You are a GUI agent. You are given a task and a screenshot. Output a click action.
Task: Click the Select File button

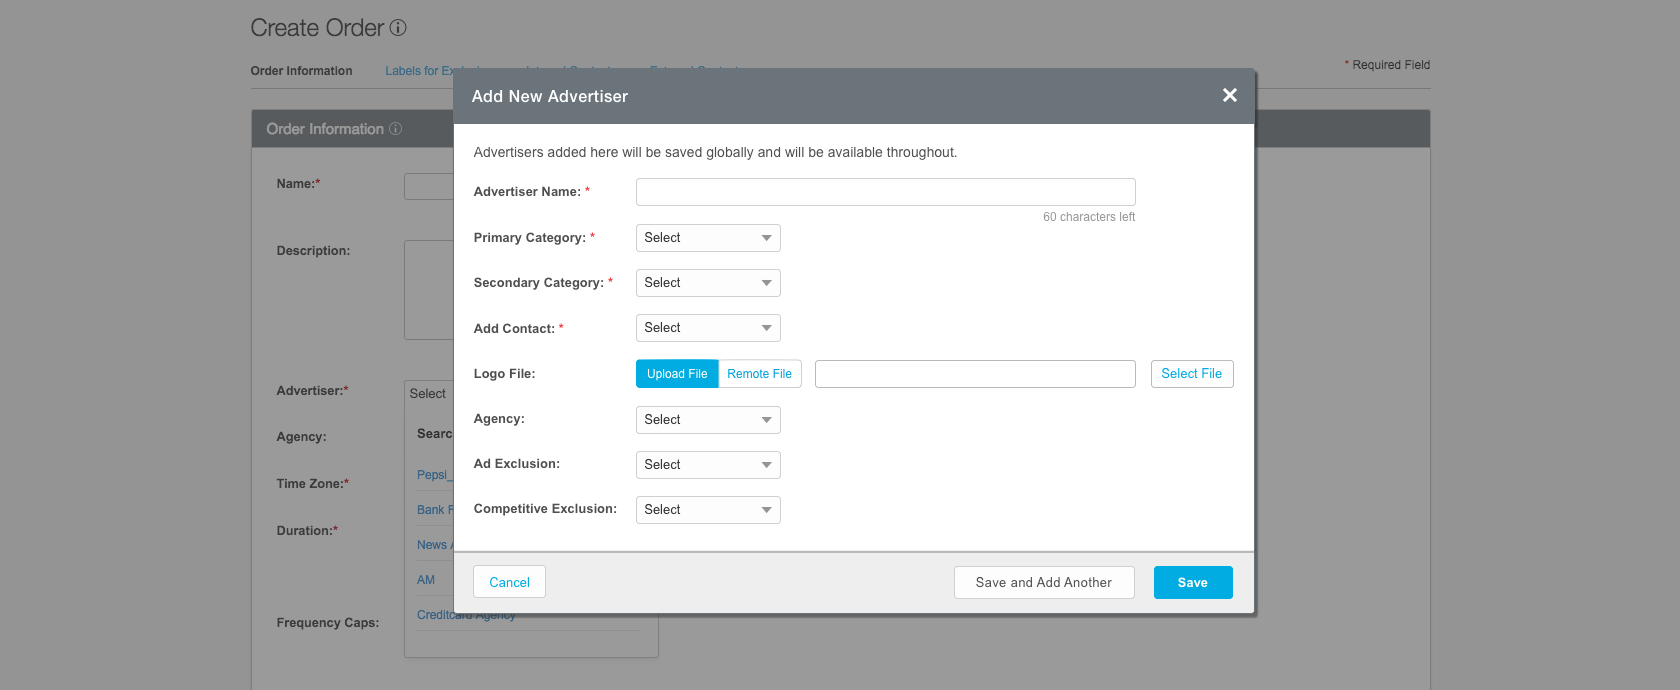[1191, 374]
